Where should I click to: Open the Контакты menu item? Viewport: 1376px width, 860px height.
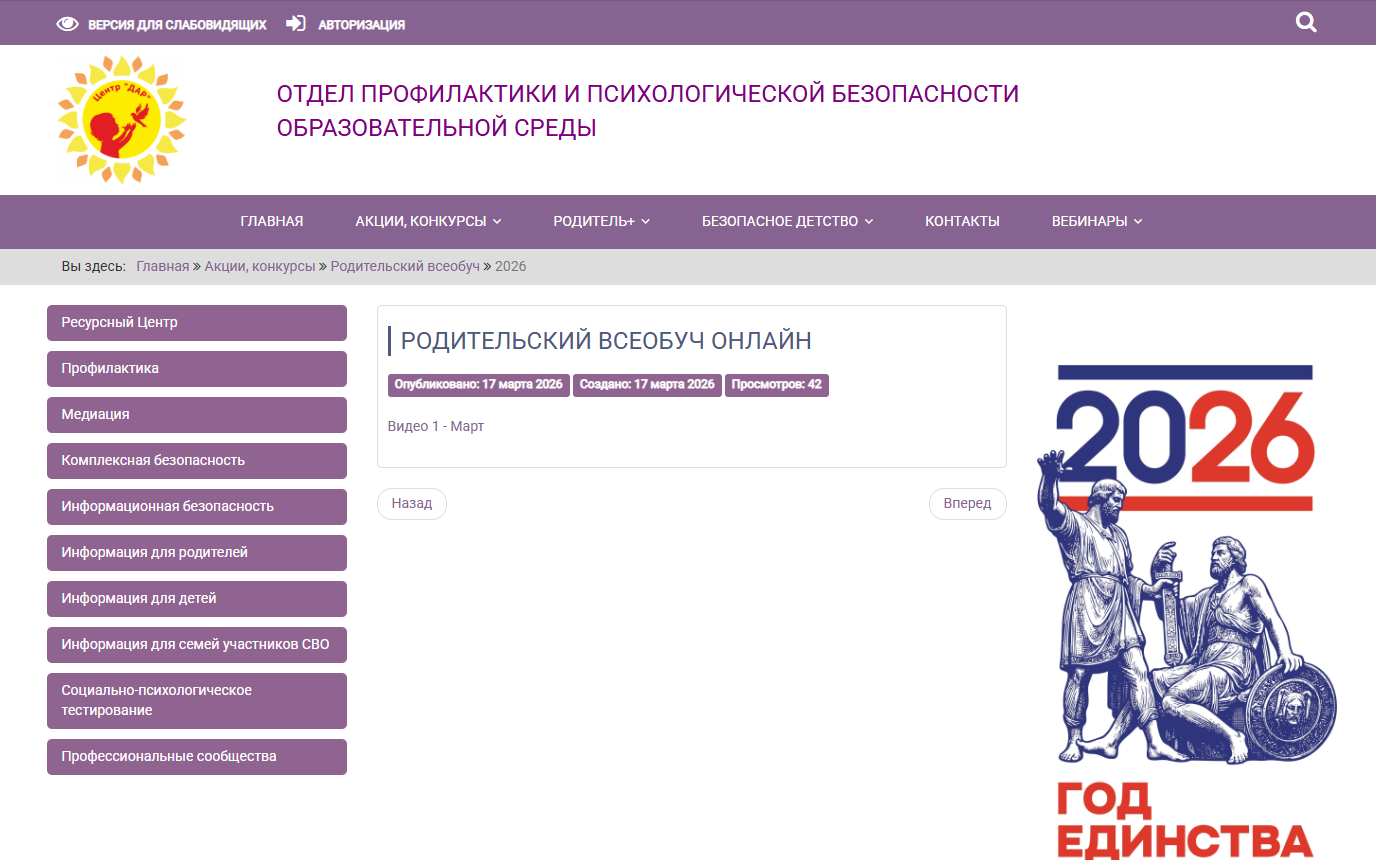[962, 221]
